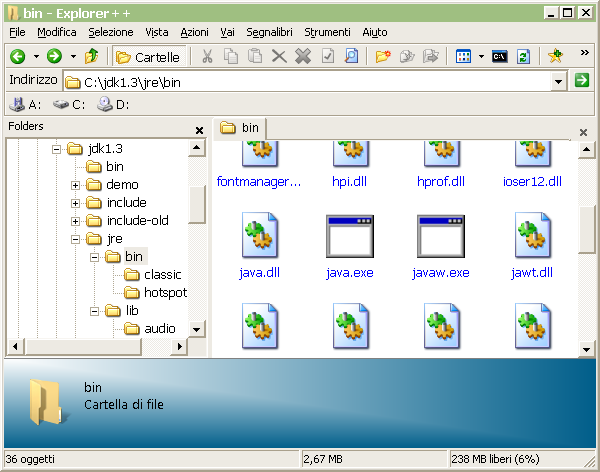Select java.exe file
The width and height of the screenshot is (600, 472).
click(x=350, y=245)
